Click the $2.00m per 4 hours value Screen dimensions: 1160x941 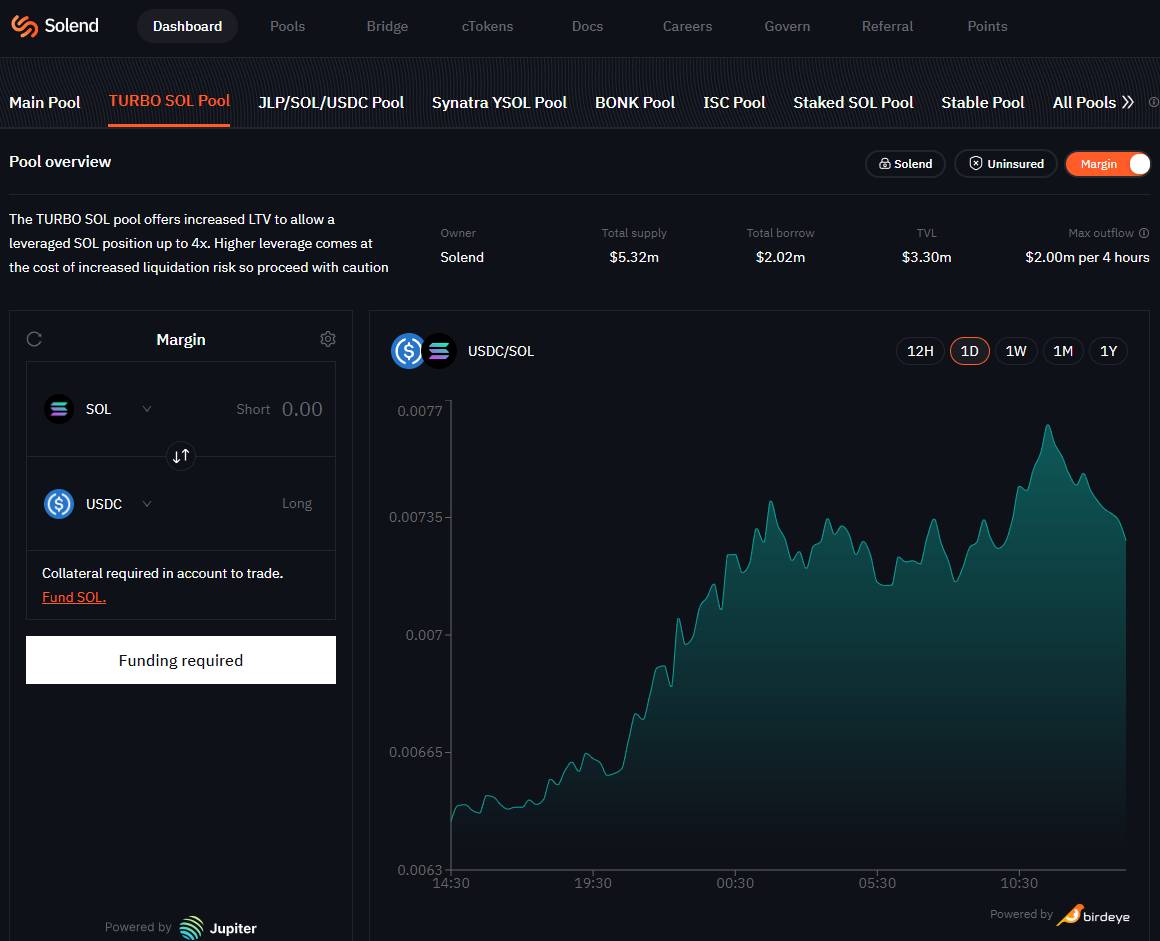point(1087,257)
